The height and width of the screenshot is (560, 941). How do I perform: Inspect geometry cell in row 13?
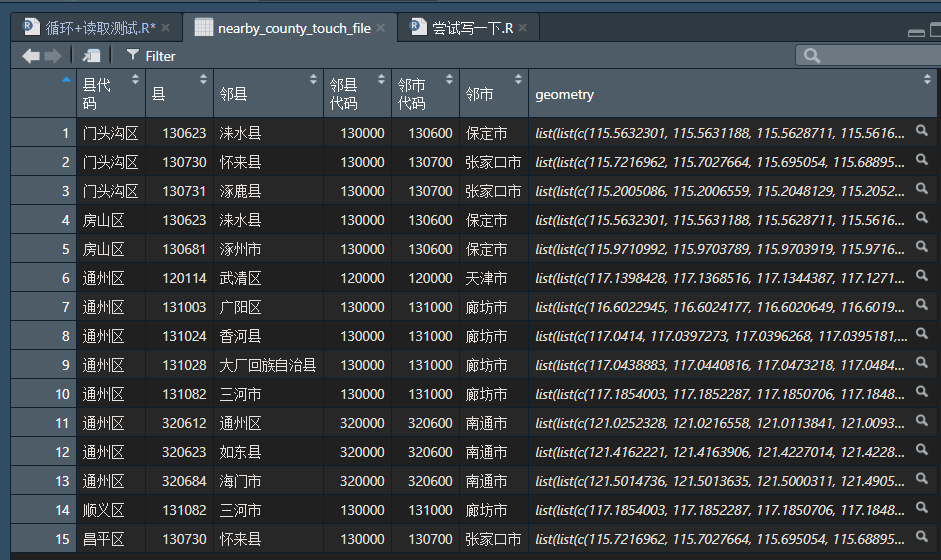(x=922, y=478)
